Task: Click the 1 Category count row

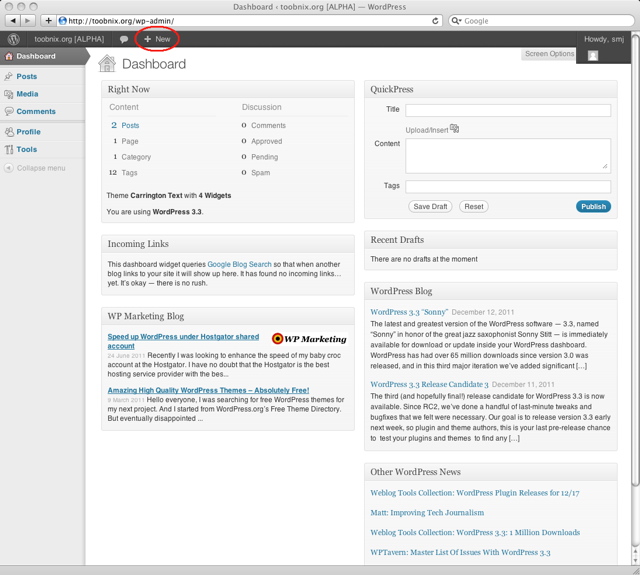Action: click(x=132, y=157)
